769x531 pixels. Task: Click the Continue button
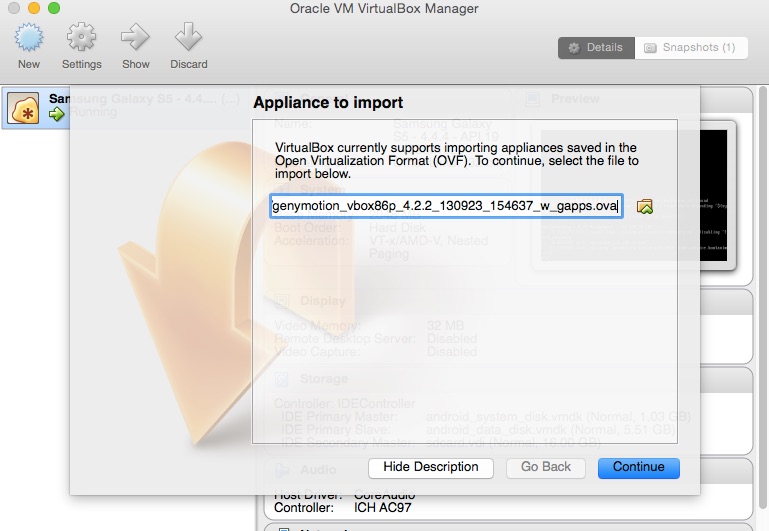[x=639, y=468]
